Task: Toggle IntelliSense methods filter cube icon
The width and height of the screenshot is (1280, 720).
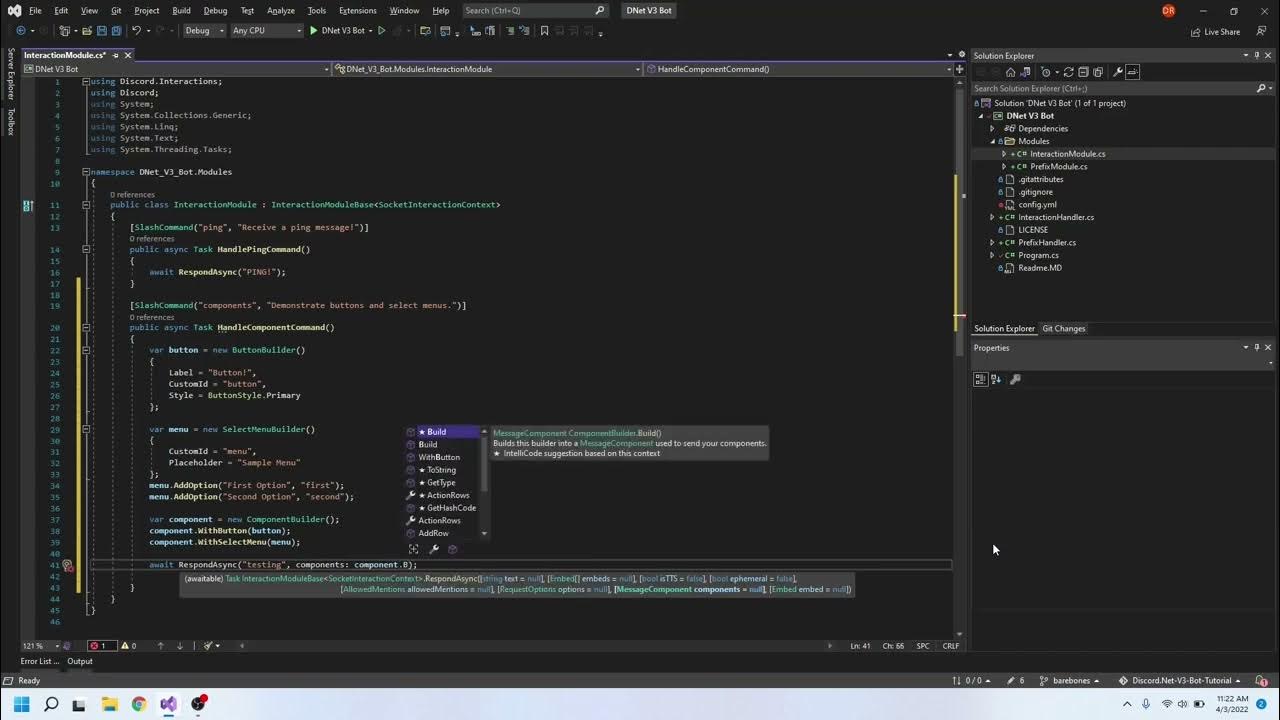Action: (452, 549)
